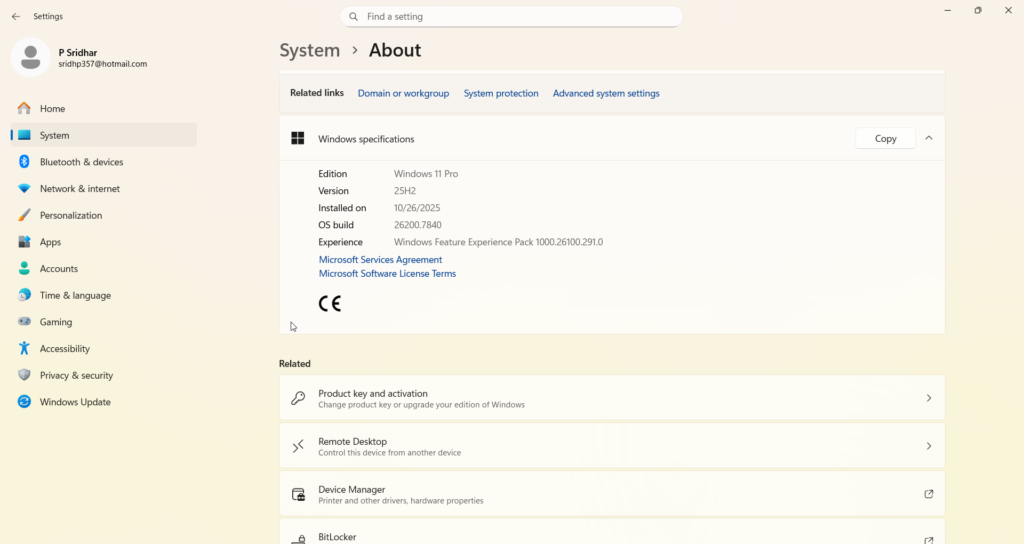
Task: Collapse the Windows specifications section
Action: point(929,138)
